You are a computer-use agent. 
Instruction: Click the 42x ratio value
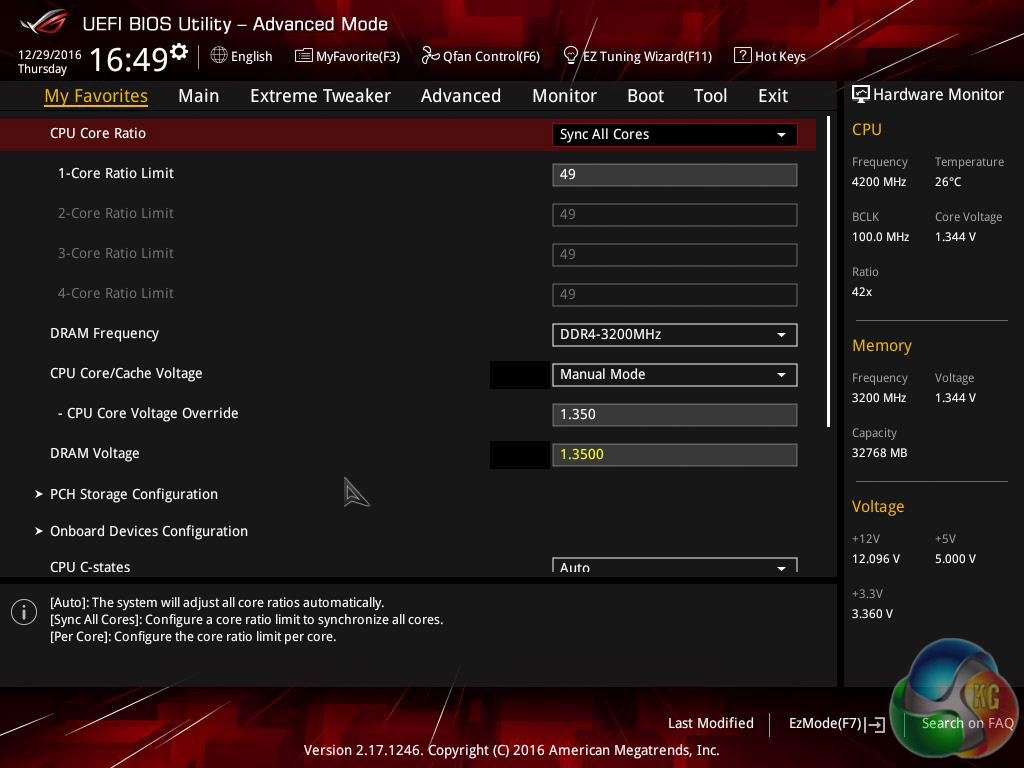(x=862, y=292)
